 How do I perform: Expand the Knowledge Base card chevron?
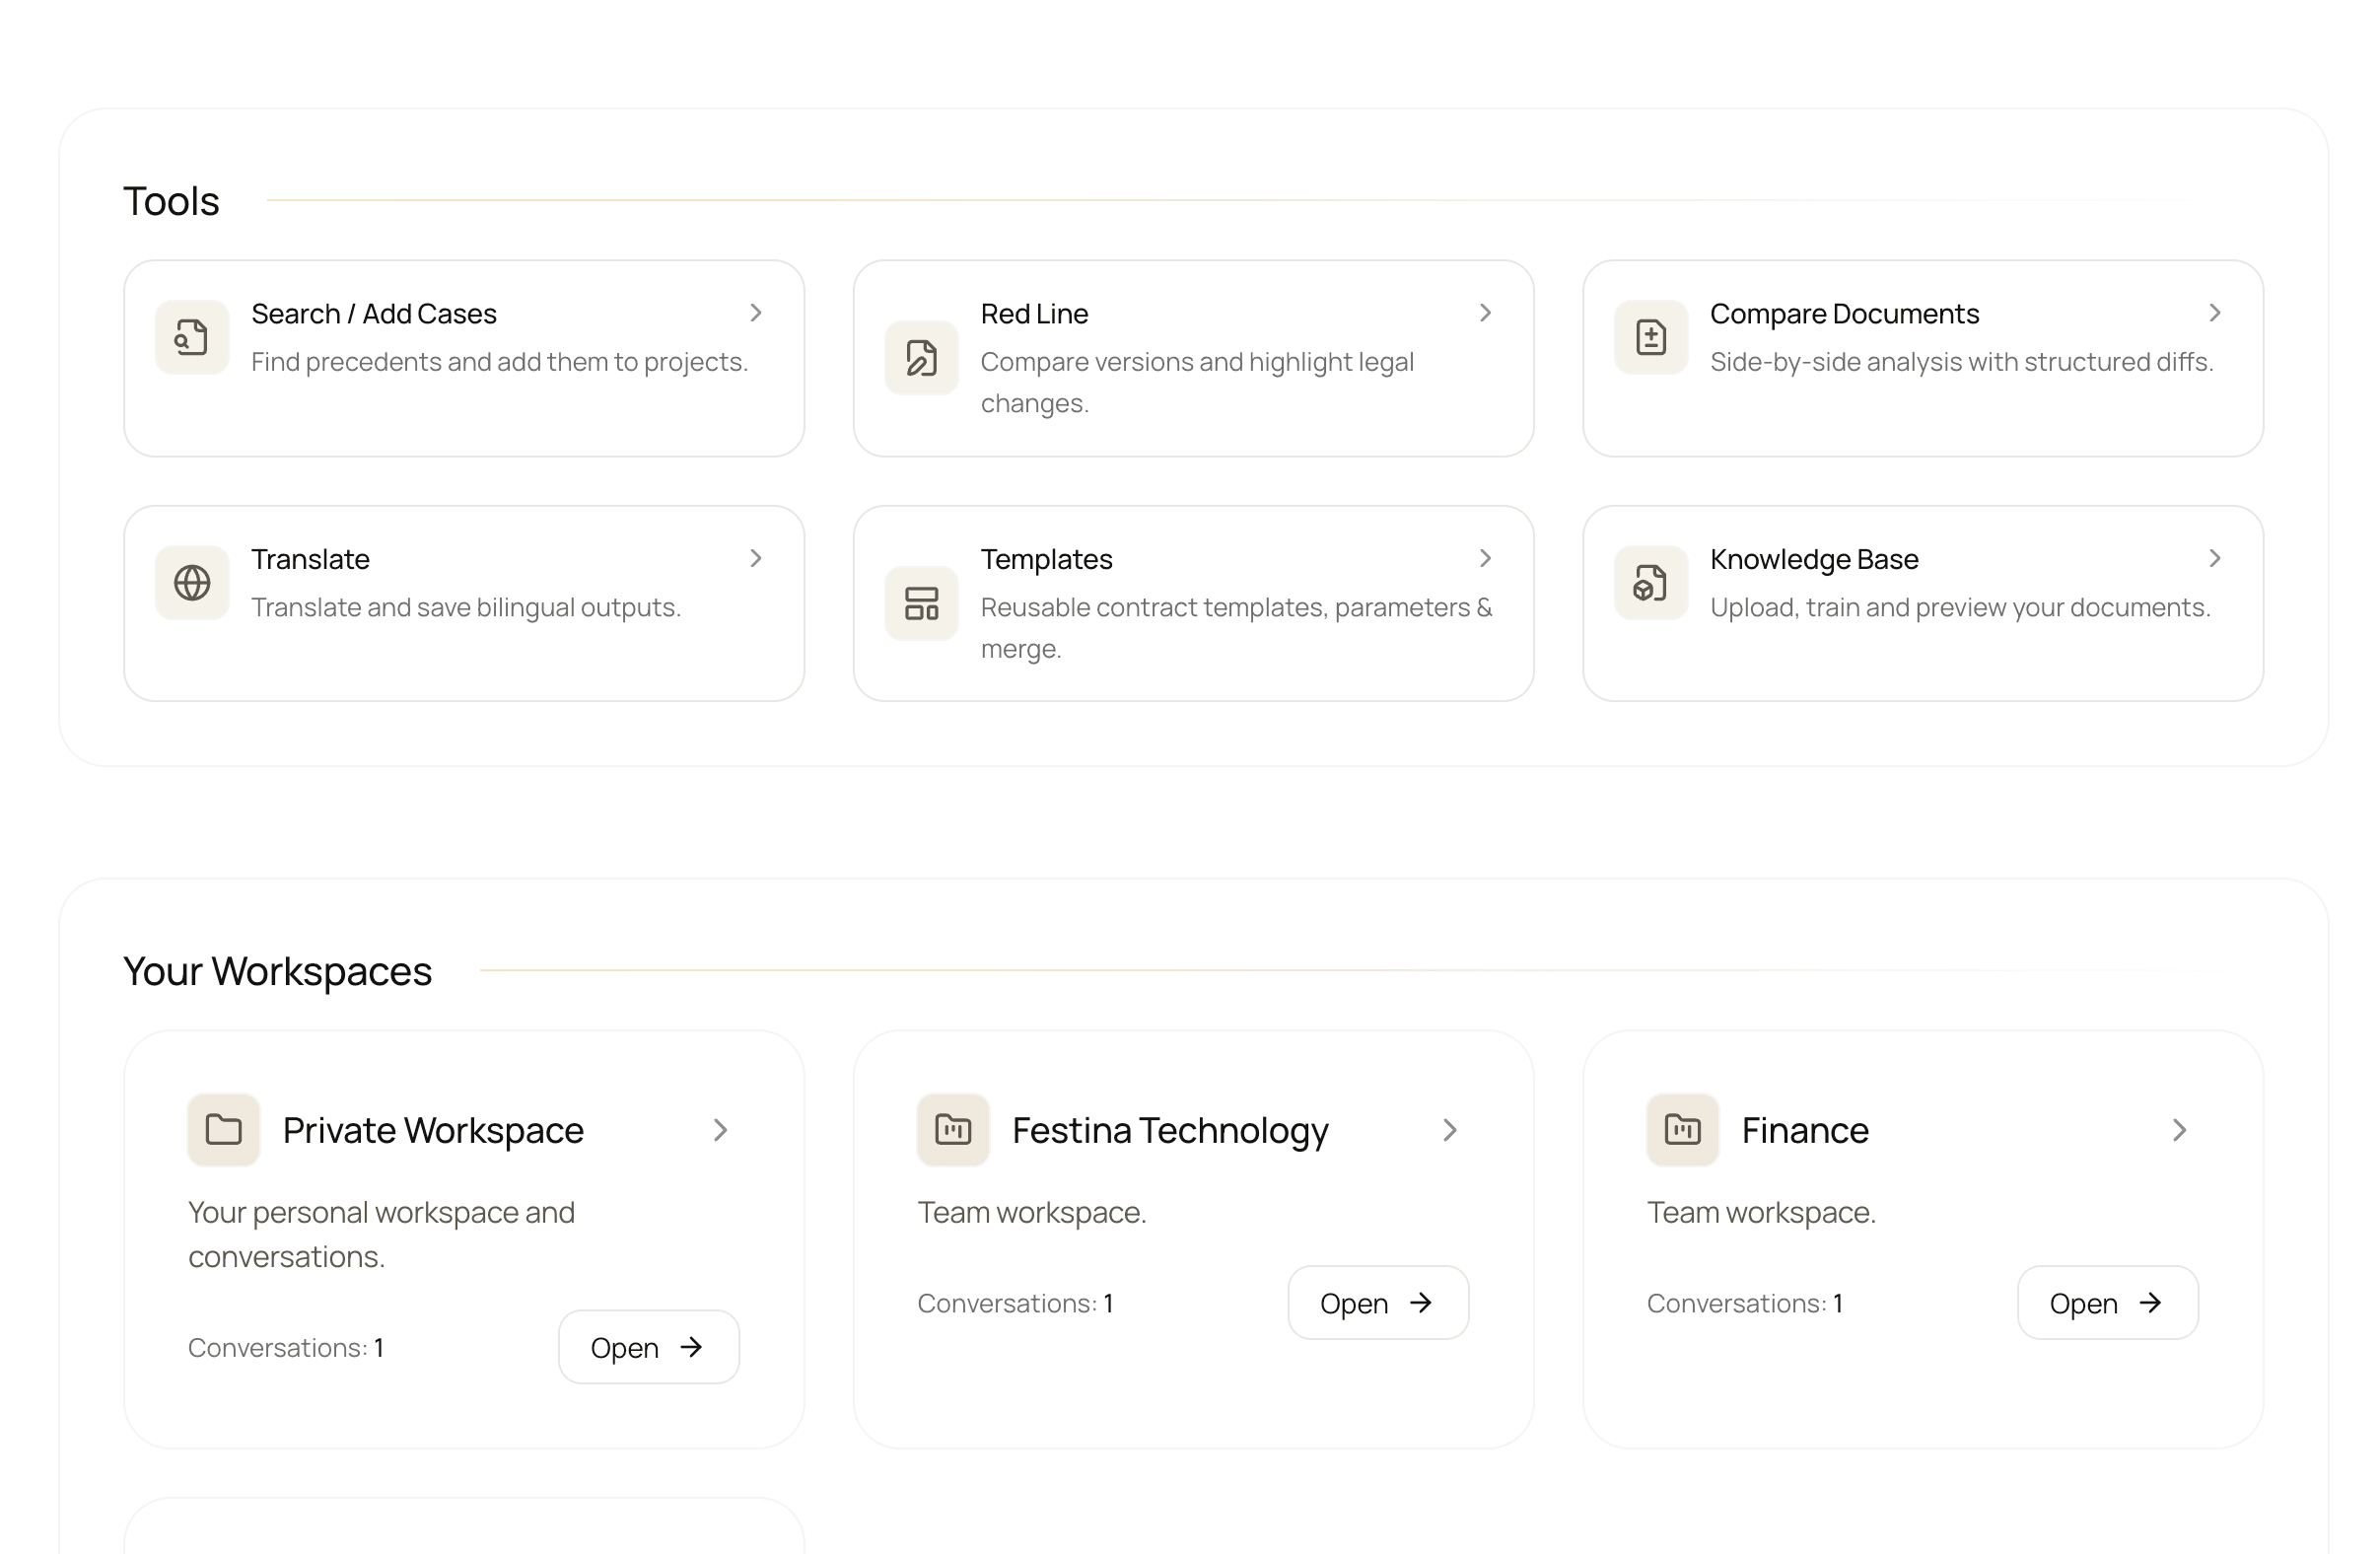(x=2214, y=558)
